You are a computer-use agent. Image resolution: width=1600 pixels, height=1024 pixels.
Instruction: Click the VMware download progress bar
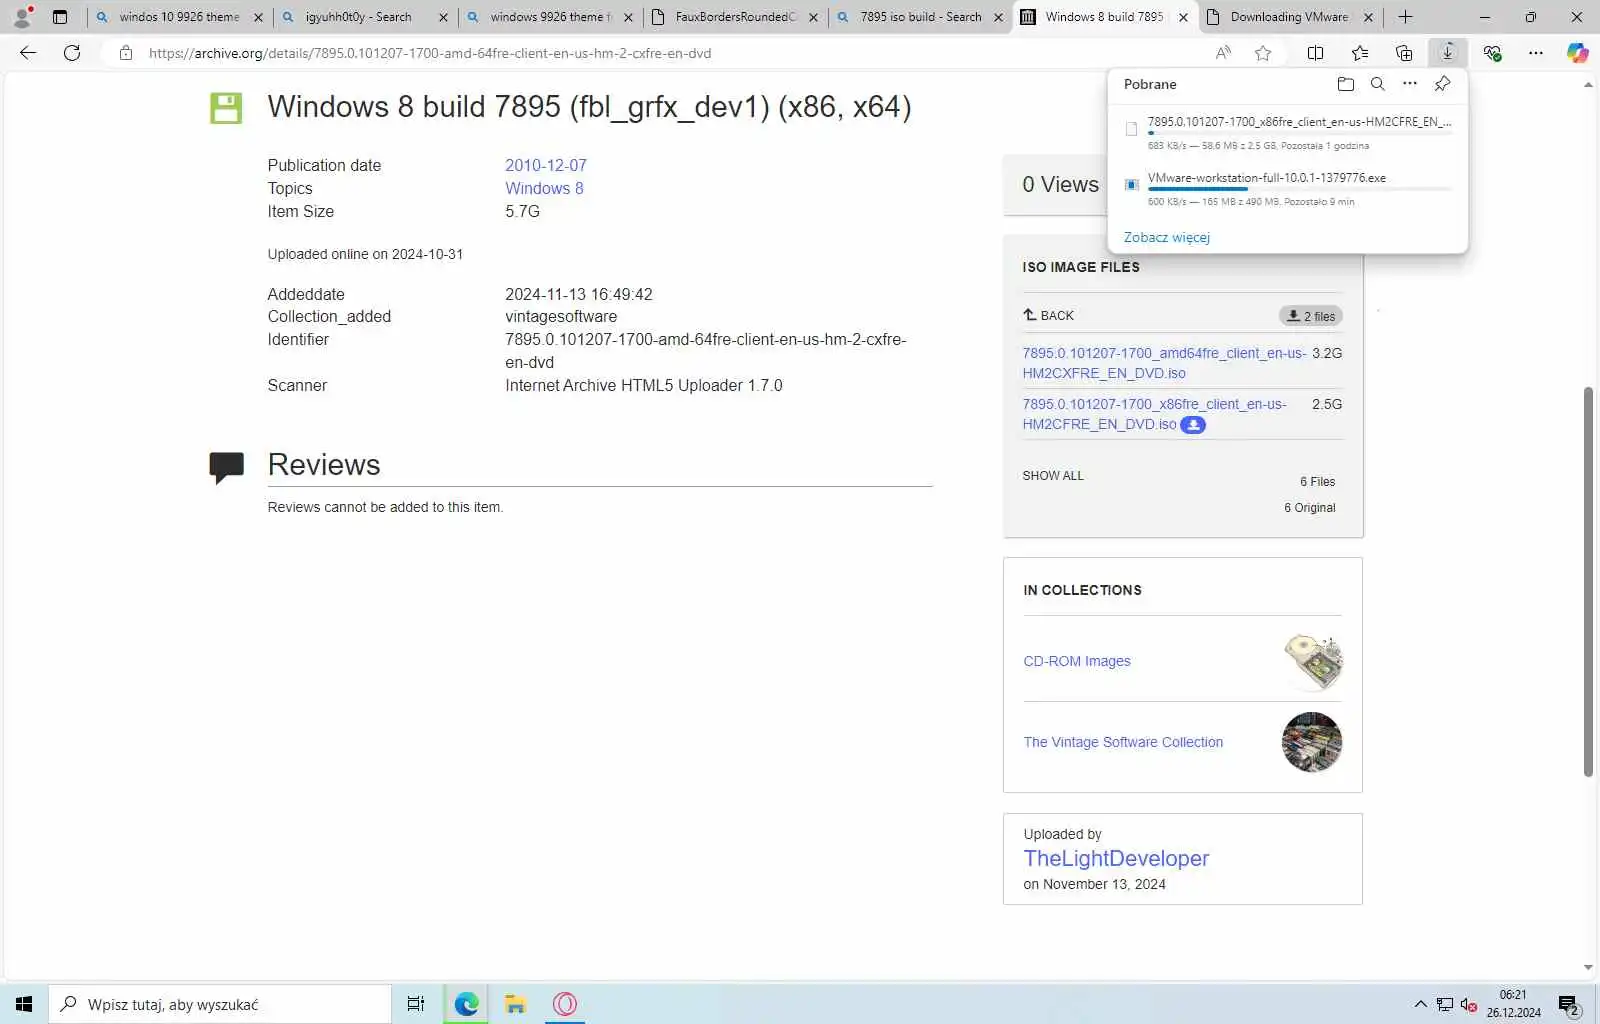coord(1300,189)
